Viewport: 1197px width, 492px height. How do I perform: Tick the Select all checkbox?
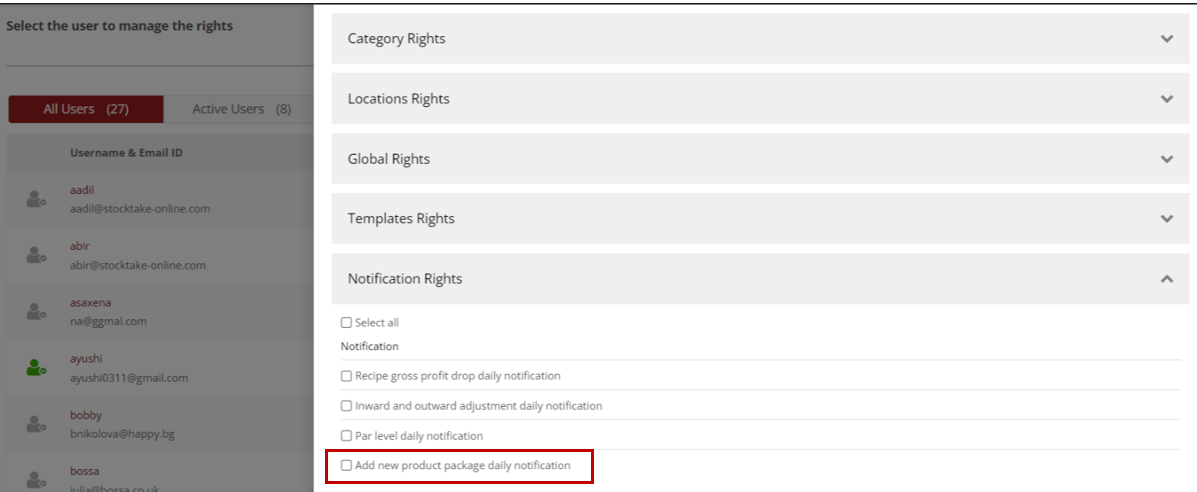tap(347, 323)
